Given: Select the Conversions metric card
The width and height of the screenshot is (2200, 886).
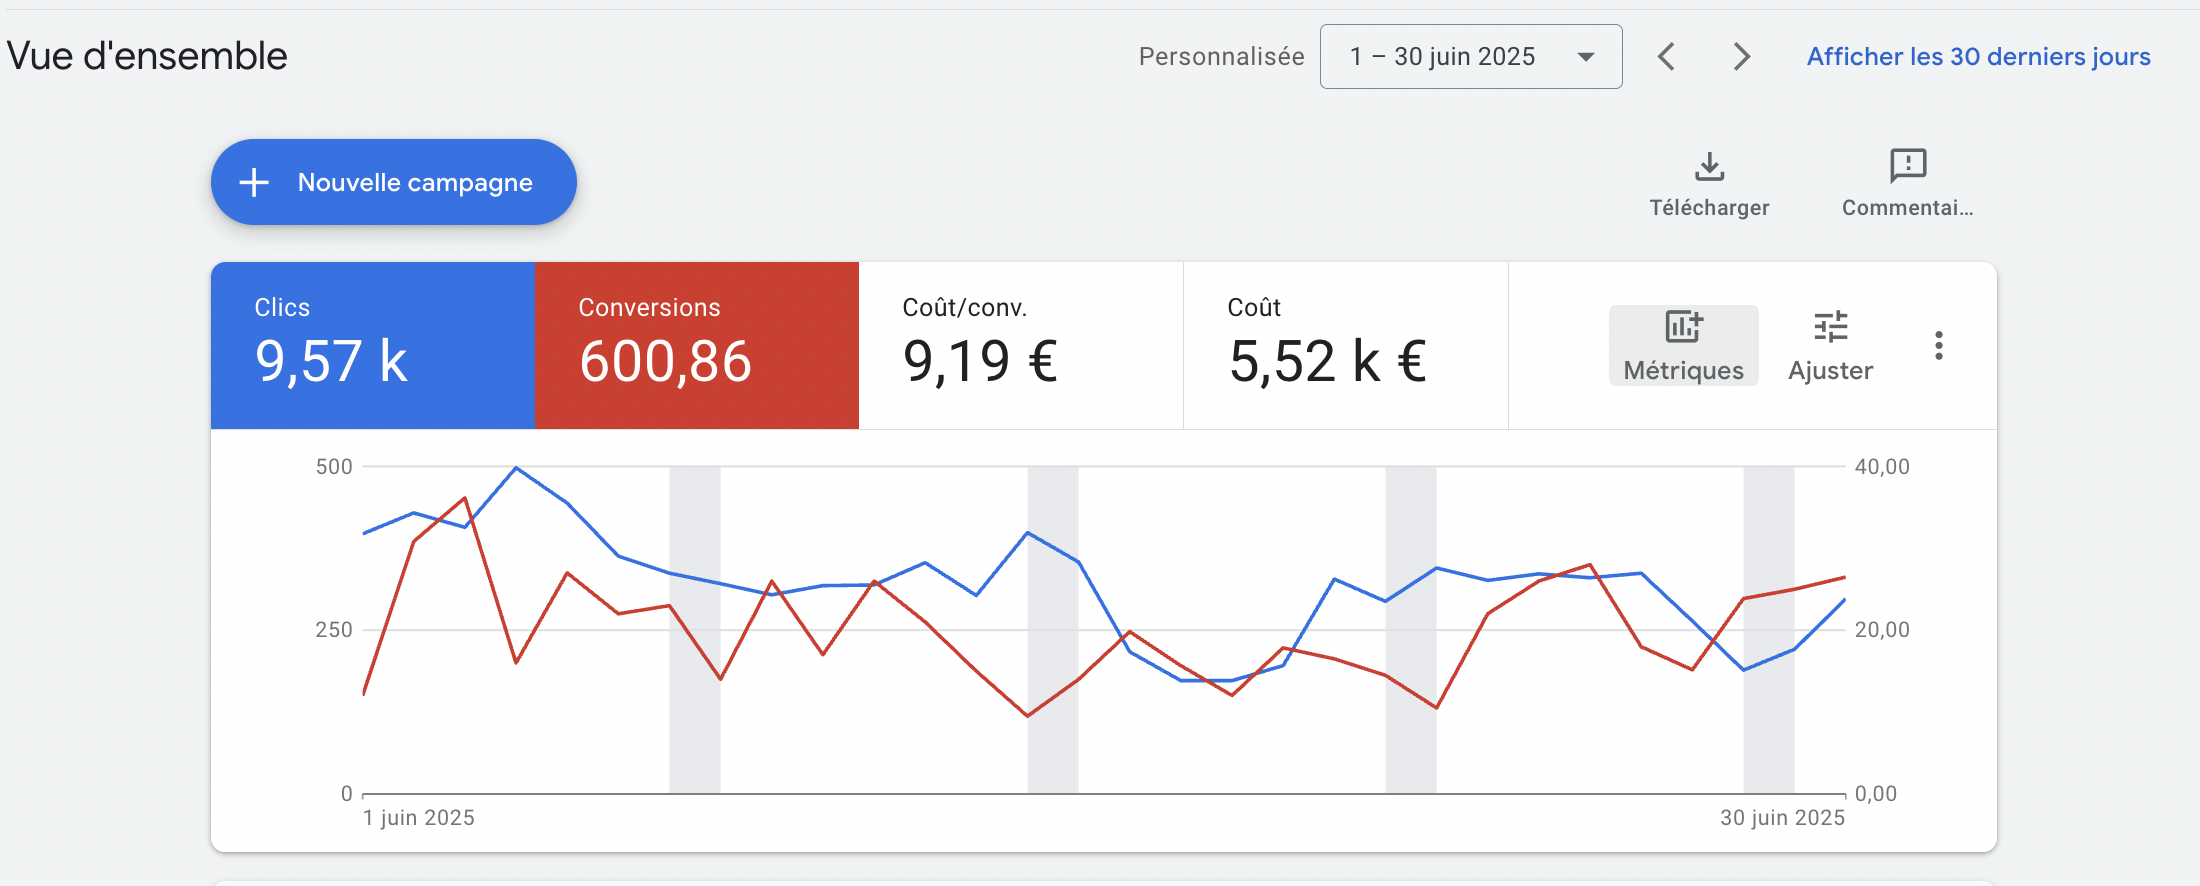Looking at the screenshot, I should coord(697,345).
